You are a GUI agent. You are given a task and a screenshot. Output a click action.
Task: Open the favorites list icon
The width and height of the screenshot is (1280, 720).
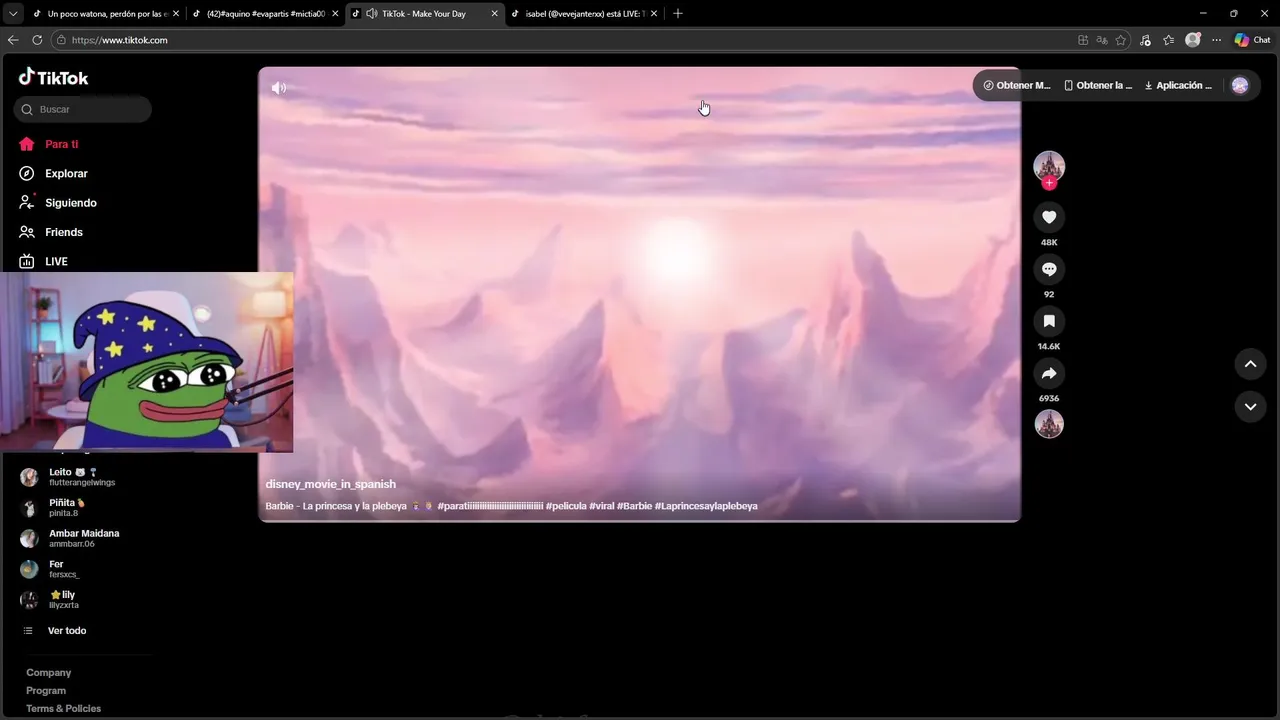coord(1168,40)
